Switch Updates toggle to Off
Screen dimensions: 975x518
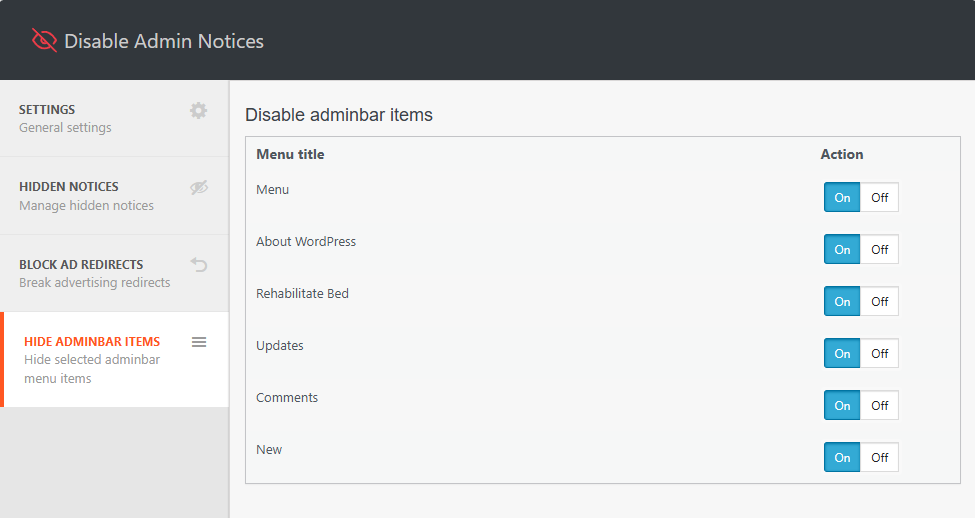point(879,353)
